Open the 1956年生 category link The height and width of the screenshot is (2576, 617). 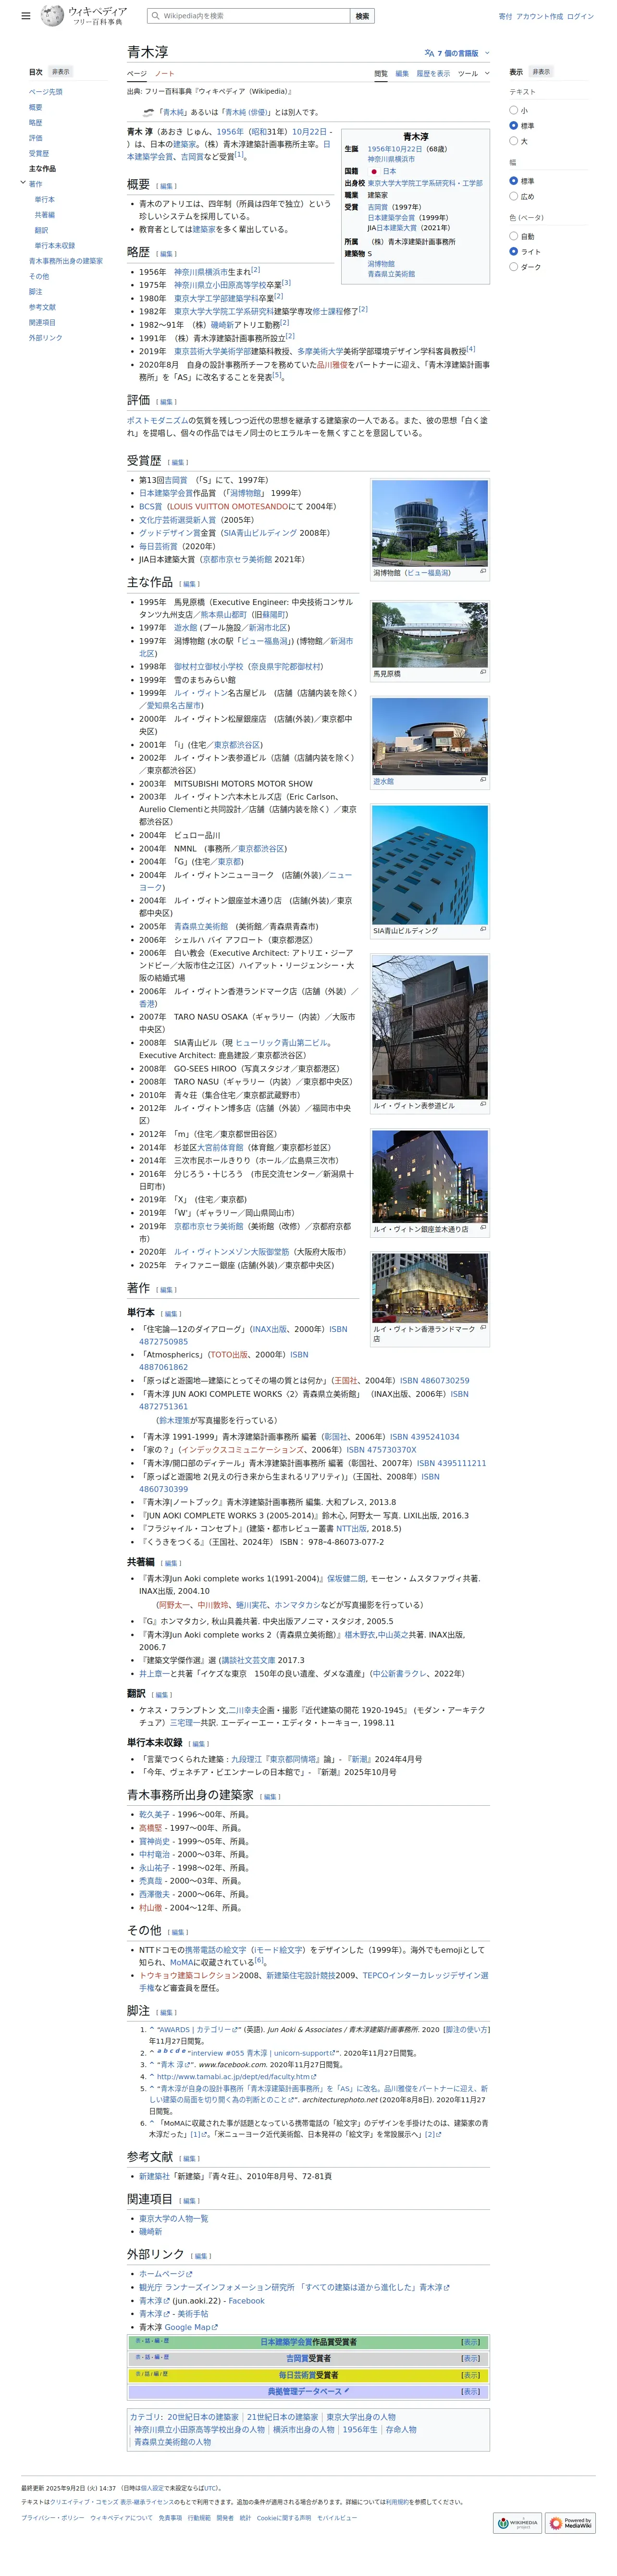point(359,2429)
